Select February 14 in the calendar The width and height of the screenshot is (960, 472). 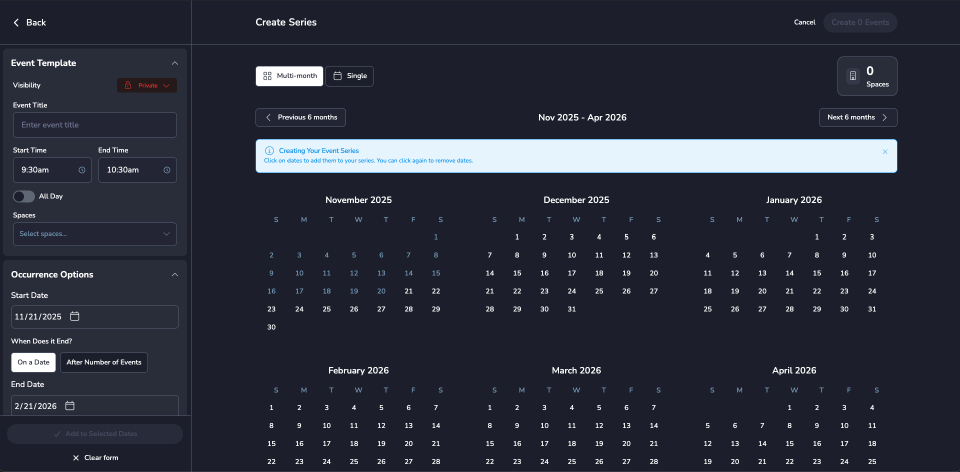point(436,425)
